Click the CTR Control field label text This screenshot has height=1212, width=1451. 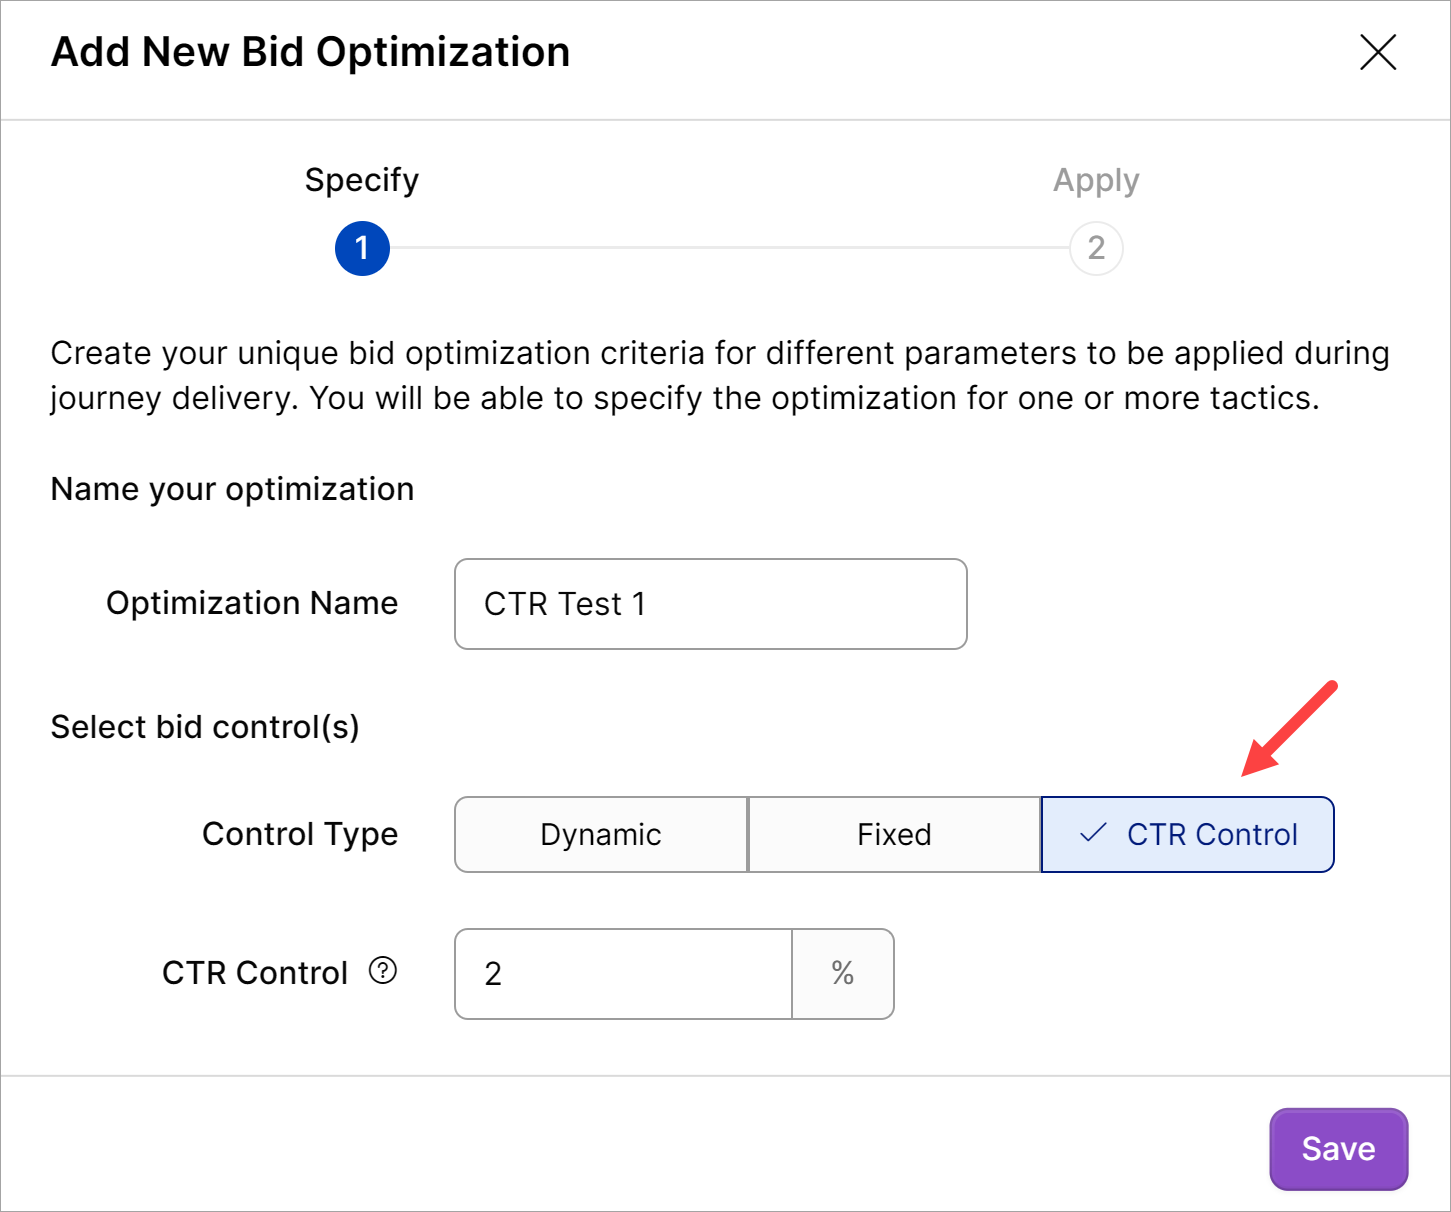point(255,973)
